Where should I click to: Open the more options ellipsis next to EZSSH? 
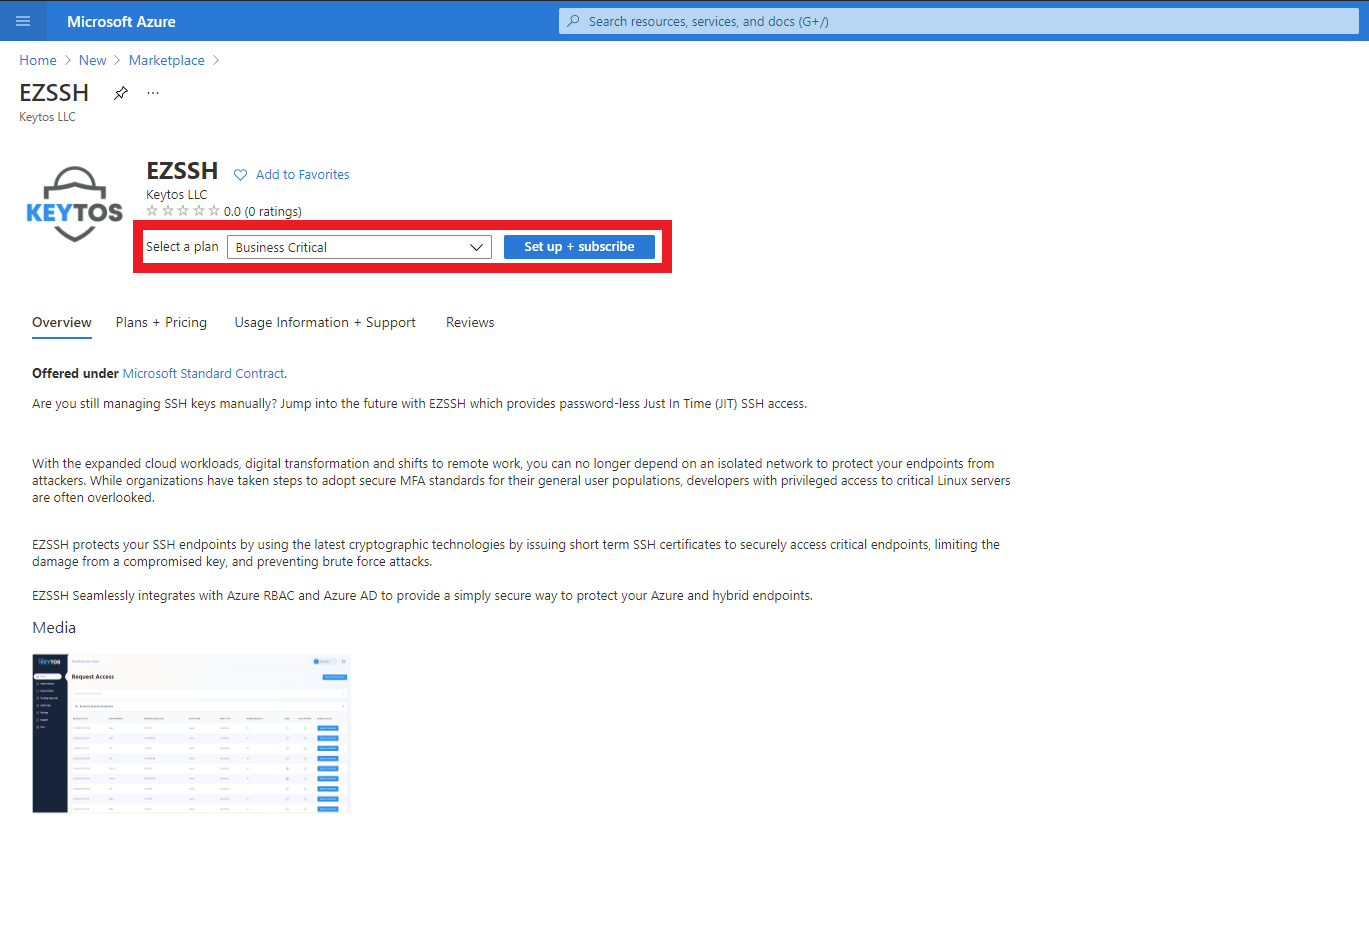click(x=153, y=93)
